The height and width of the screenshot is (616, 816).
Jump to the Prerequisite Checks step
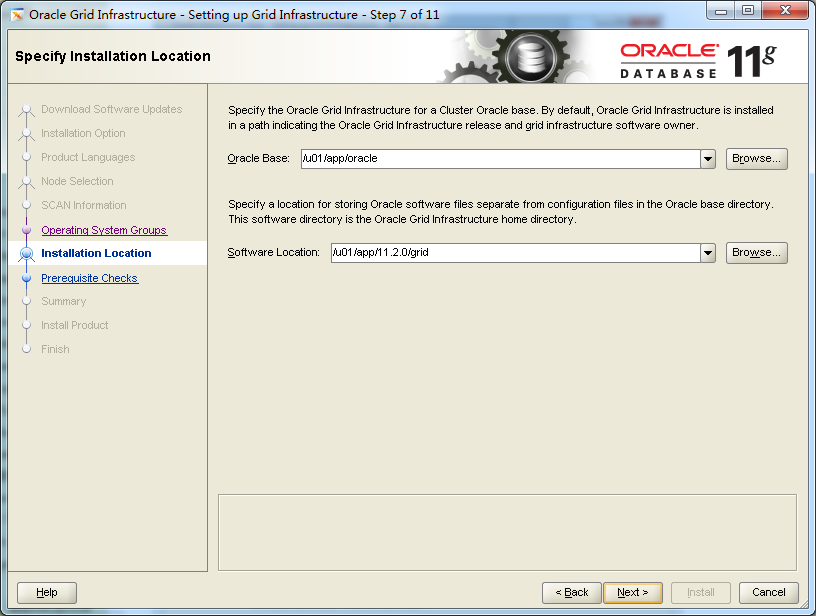click(x=90, y=278)
